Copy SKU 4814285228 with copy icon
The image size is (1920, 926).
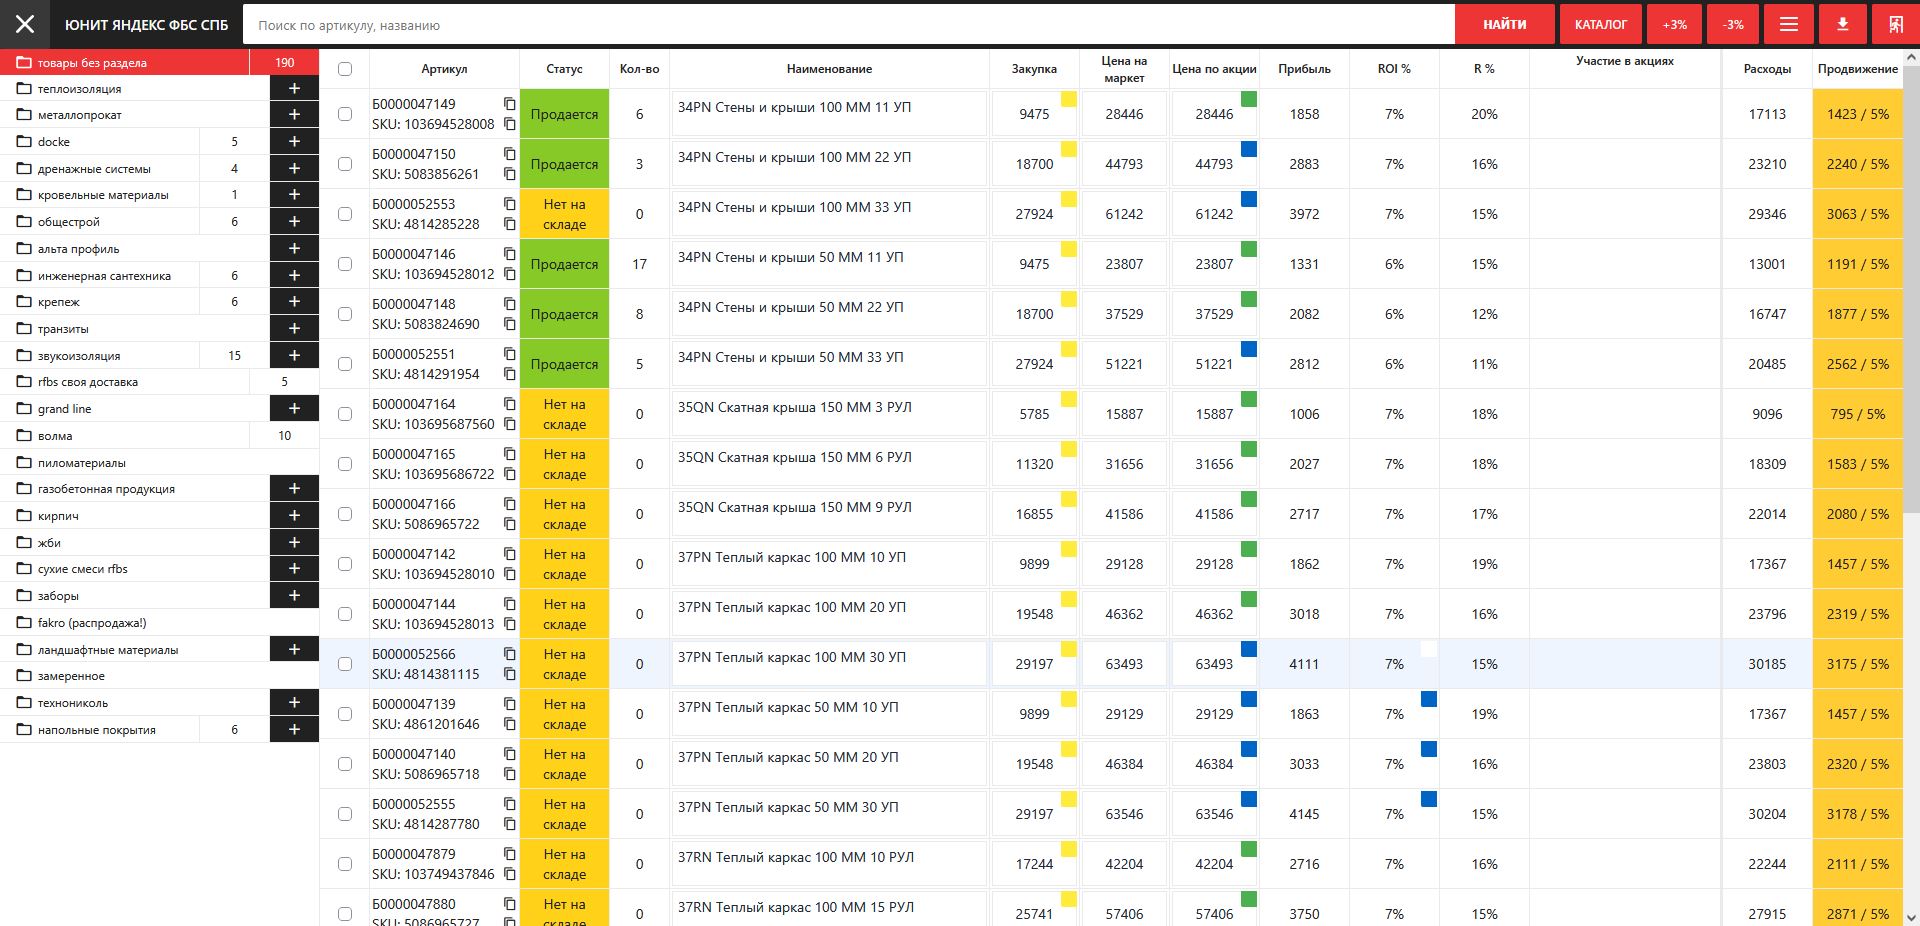pos(509,224)
